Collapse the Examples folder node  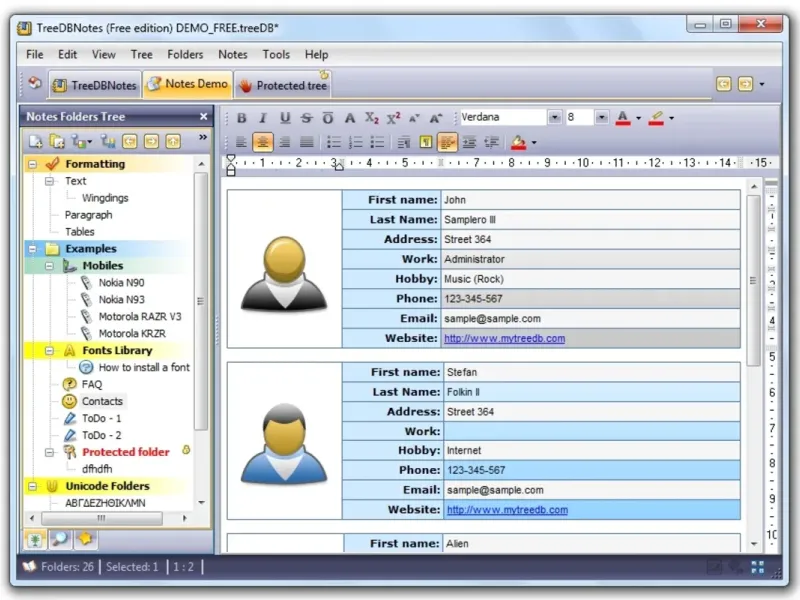point(33,249)
